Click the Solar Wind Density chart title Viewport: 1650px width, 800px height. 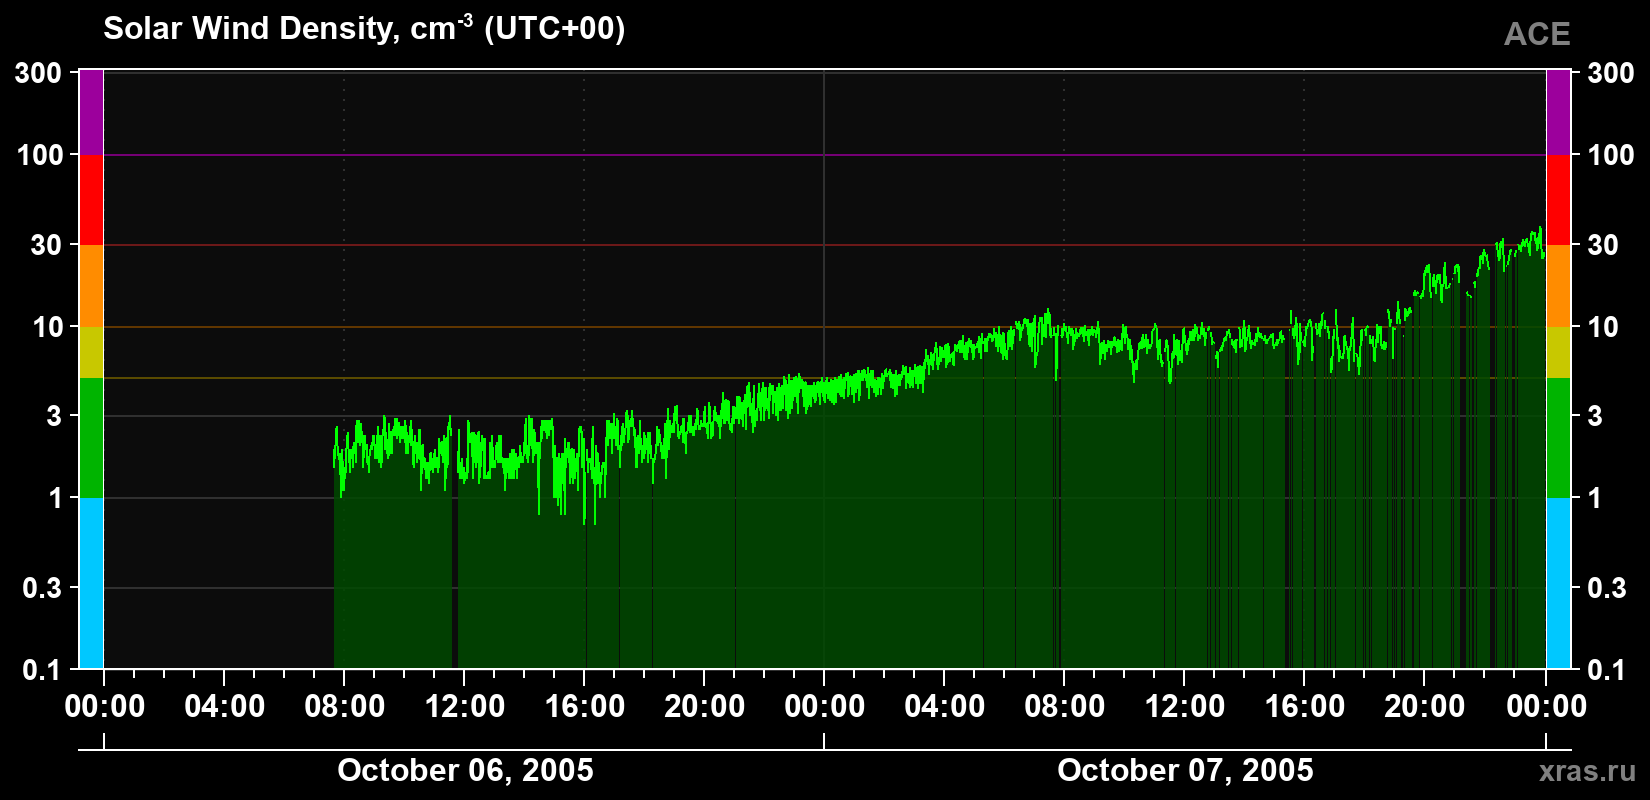coord(364,28)
